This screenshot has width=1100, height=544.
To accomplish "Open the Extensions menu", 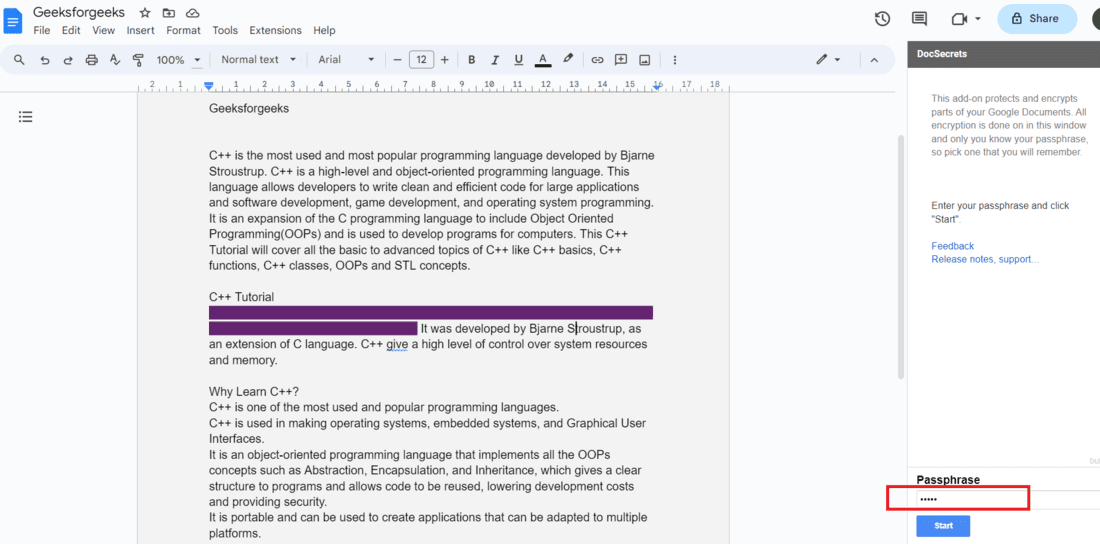I will pos(275,30).
